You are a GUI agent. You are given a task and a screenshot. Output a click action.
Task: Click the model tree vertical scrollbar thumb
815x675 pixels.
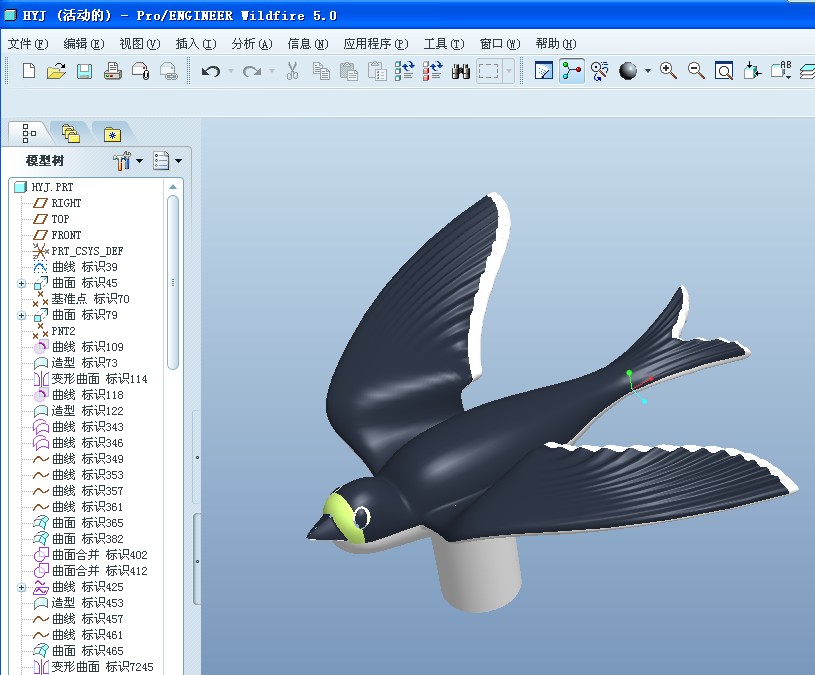(x=173, y=283)
